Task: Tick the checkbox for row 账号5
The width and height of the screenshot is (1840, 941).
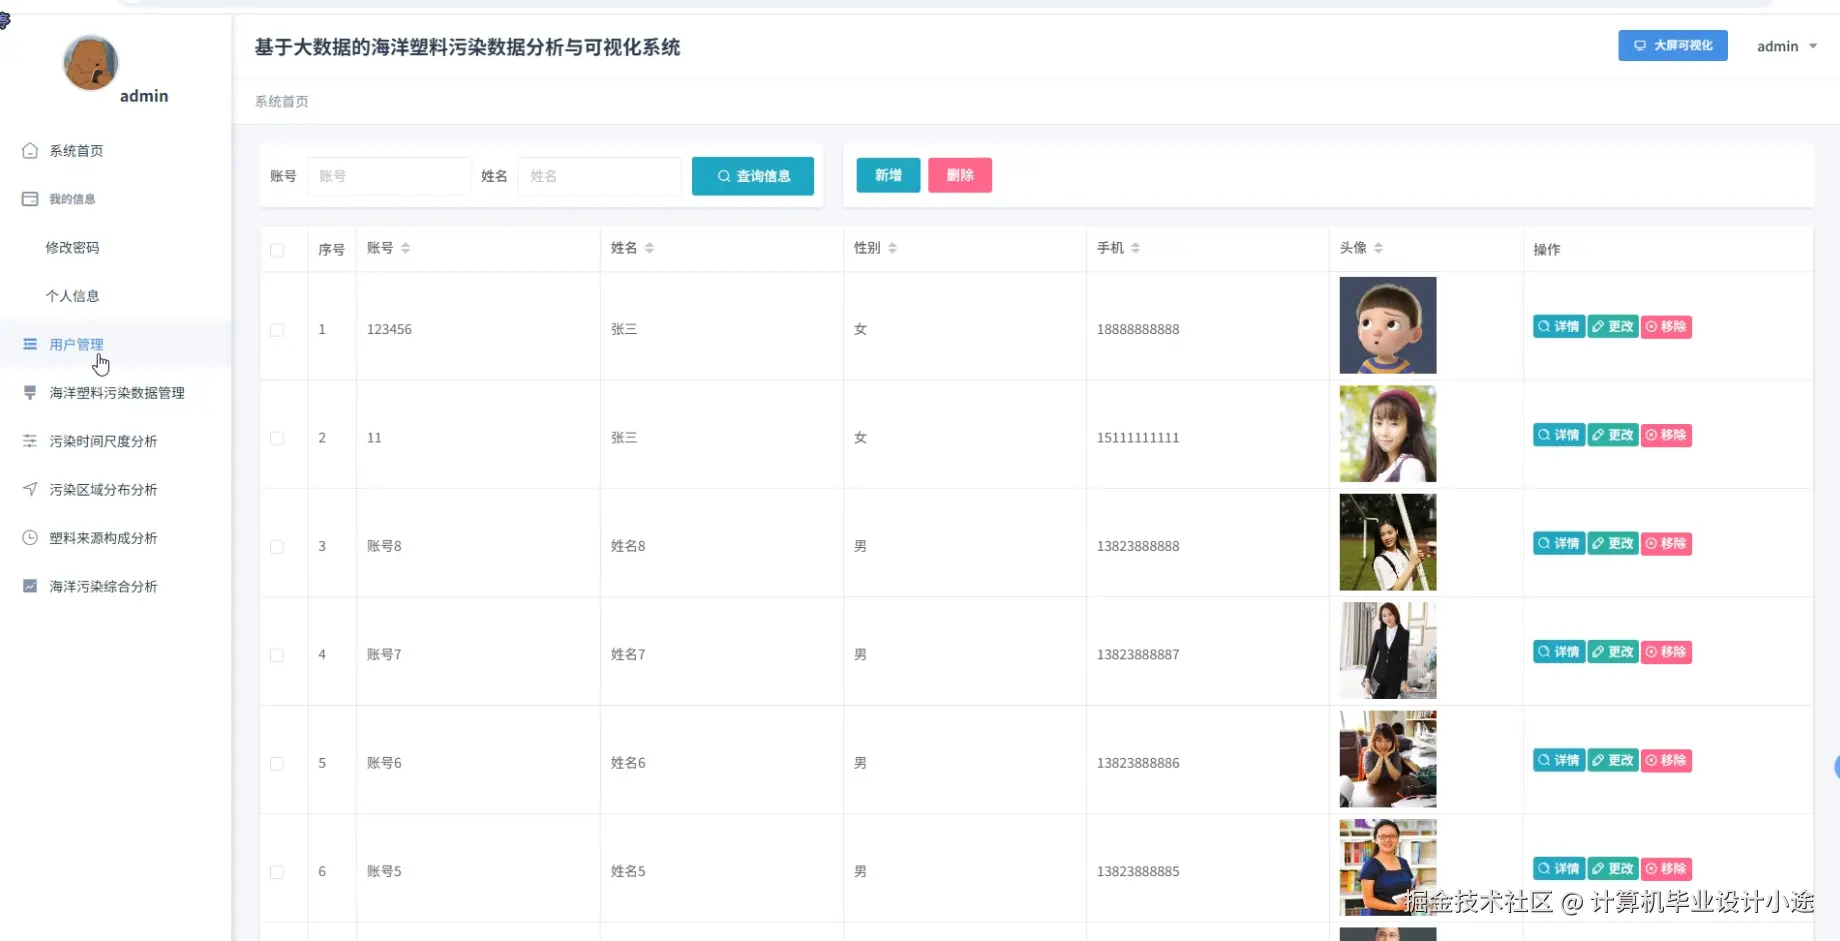Action: pos(277,872)
